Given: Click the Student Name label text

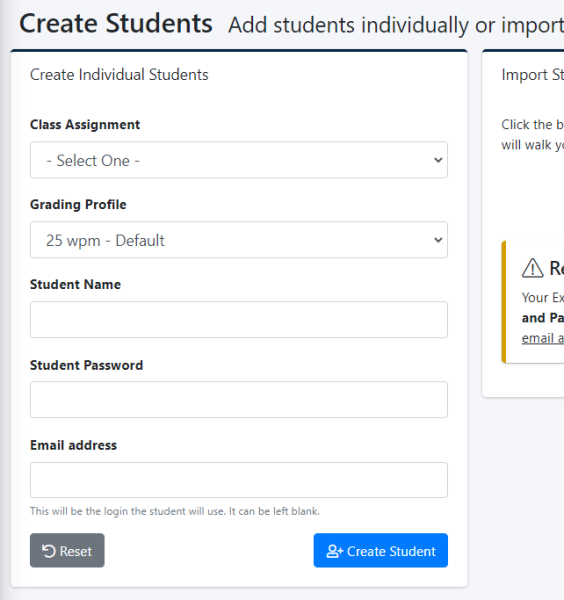Looking at the screenshot, I should tap(75, 285).
